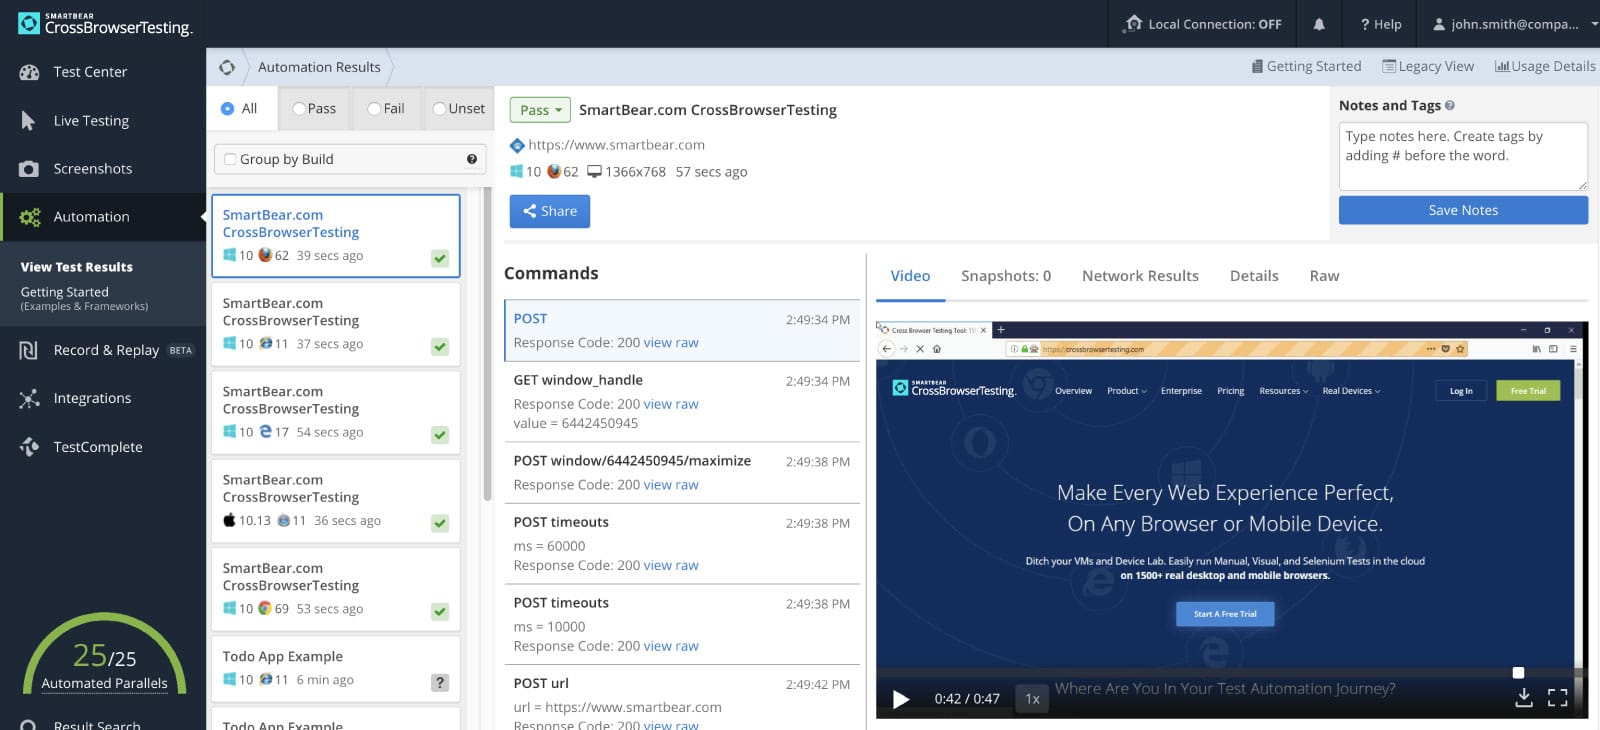Click the CrossBrowserTesting logo
This screenshot has height=730, width=1600.
pyautogui.click(x=105, y=24)
